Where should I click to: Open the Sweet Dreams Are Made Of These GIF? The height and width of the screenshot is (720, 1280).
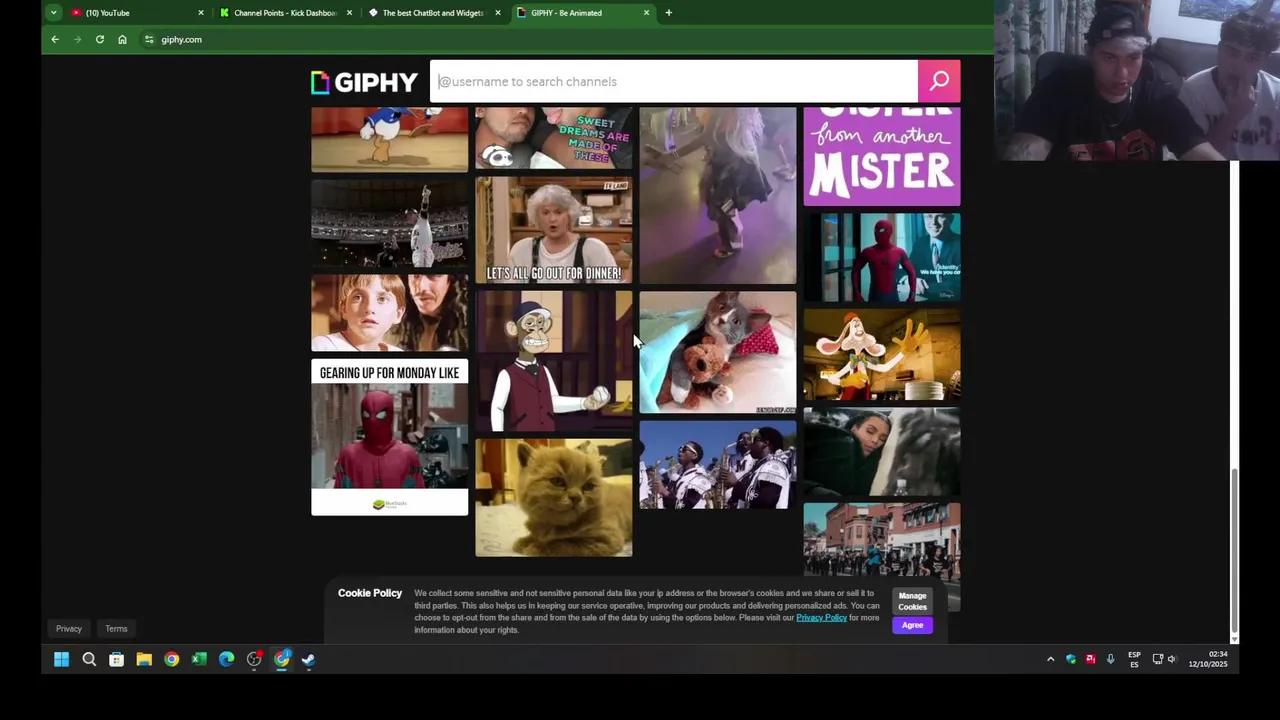click(553, 138)
